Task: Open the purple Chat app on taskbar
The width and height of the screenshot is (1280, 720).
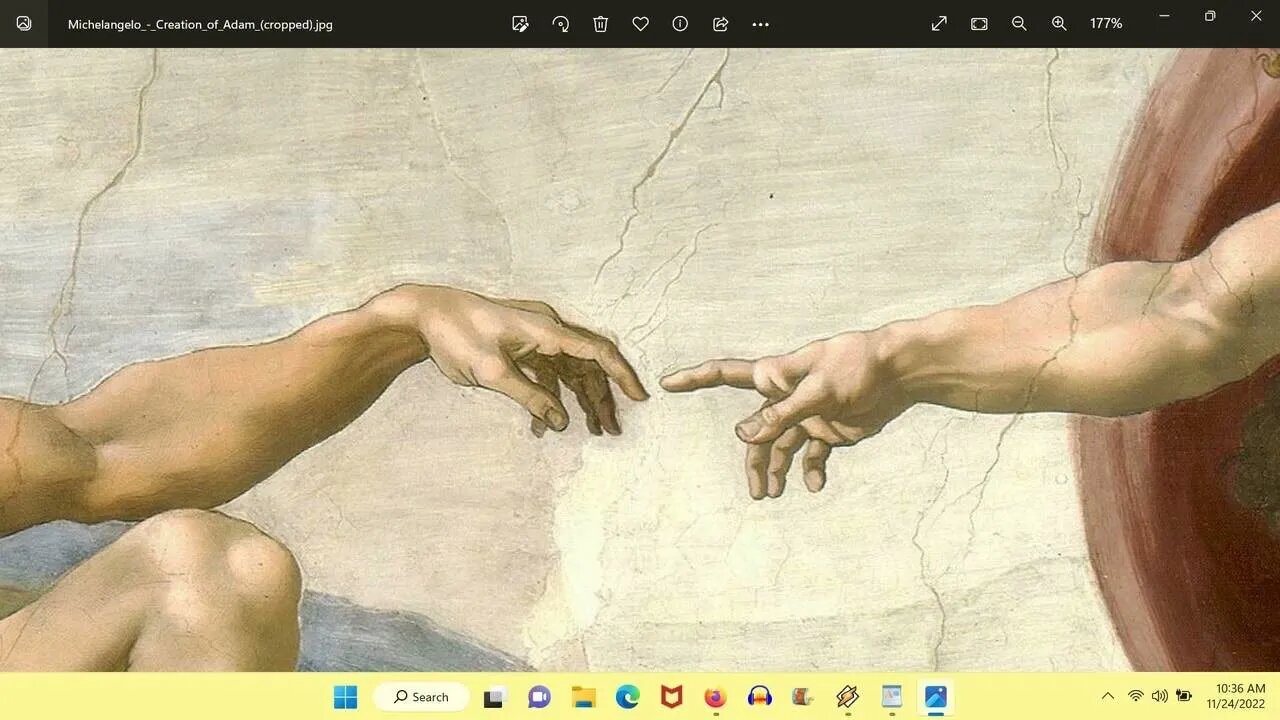Action: pyautogui.click(x=539, y=697)
